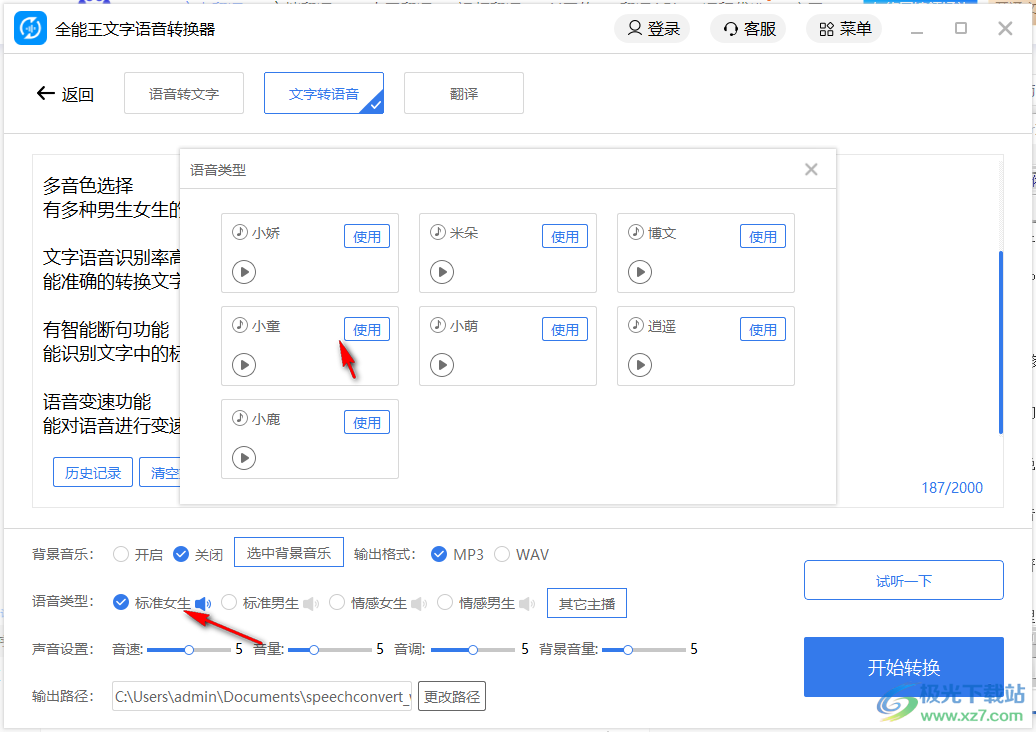This screenshot has height=732, width=1036.
Task: Open 客服 customer service
Action: (747, 28)
